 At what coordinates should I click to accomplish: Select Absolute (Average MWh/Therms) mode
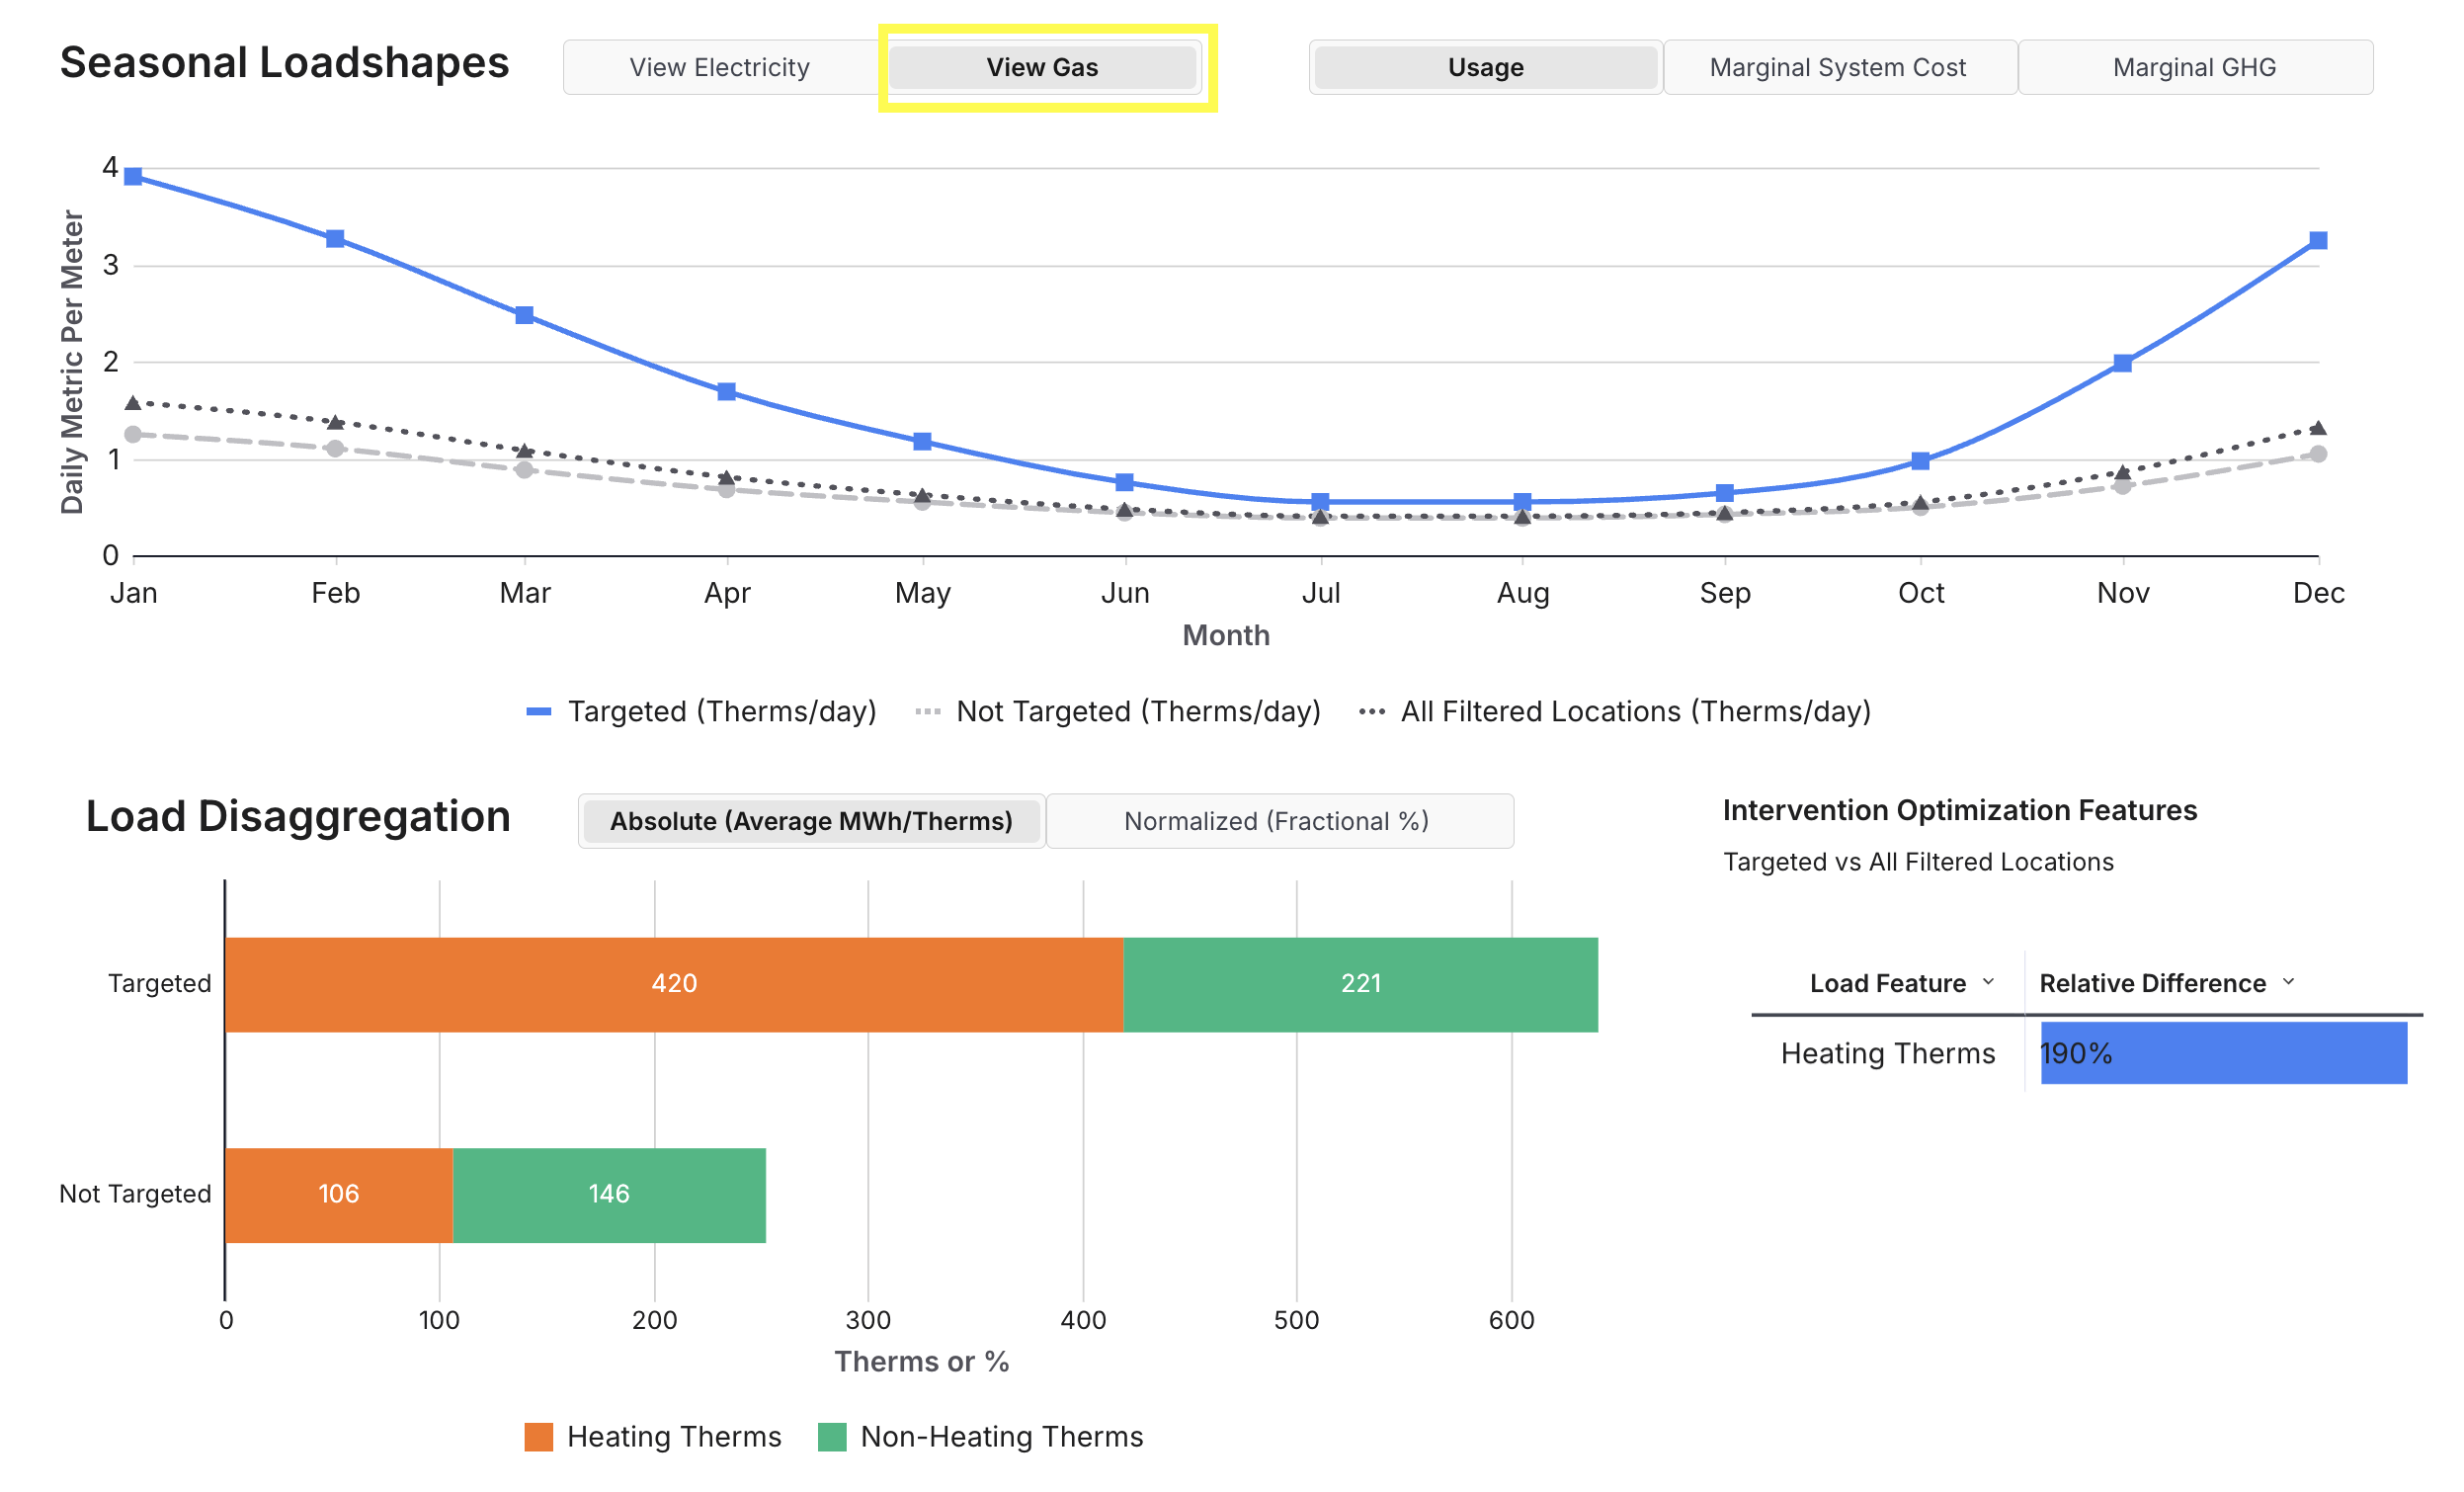(x=811, y=821)
